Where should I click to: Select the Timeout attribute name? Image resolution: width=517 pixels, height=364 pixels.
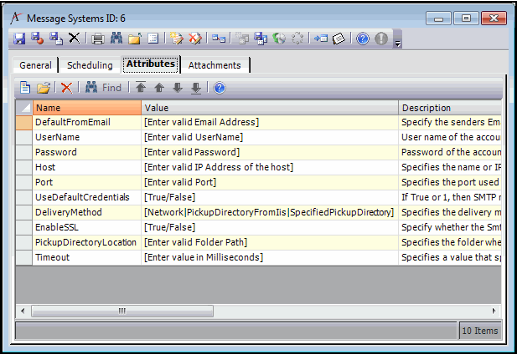87,258
